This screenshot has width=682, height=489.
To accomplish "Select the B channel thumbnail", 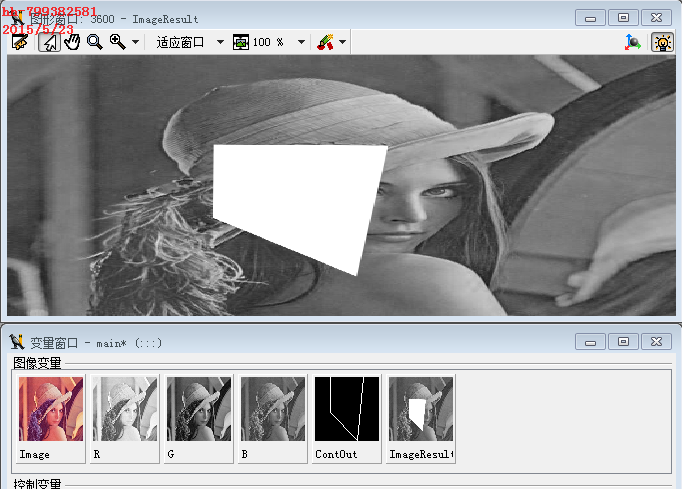I will [273, 418].
